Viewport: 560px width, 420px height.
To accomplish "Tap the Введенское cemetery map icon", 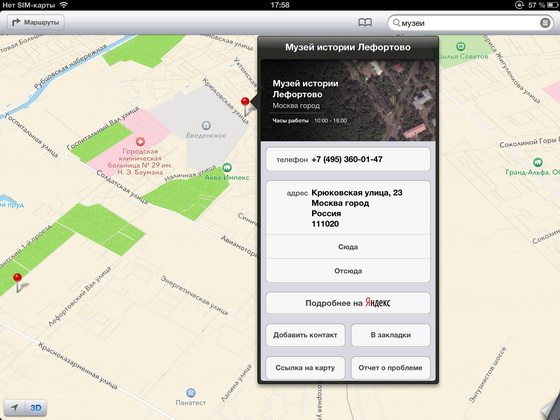I will click(206, 125).
